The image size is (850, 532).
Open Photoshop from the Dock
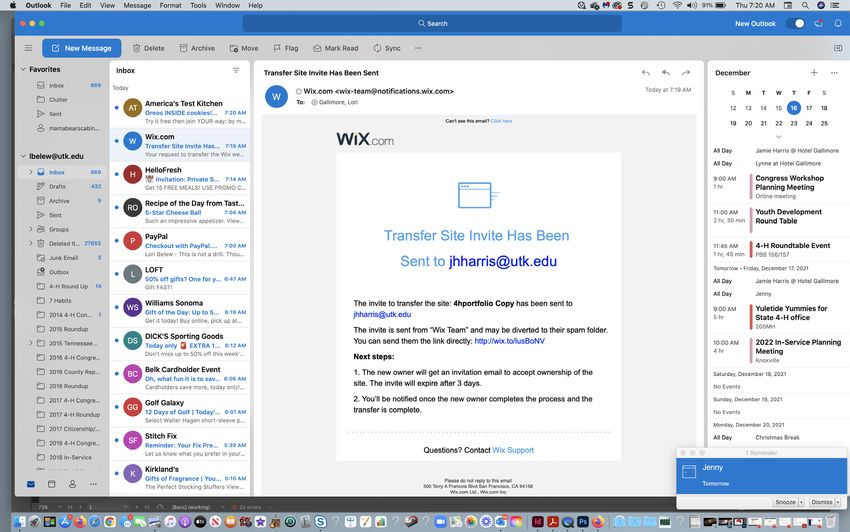click(x=583, y=522)
